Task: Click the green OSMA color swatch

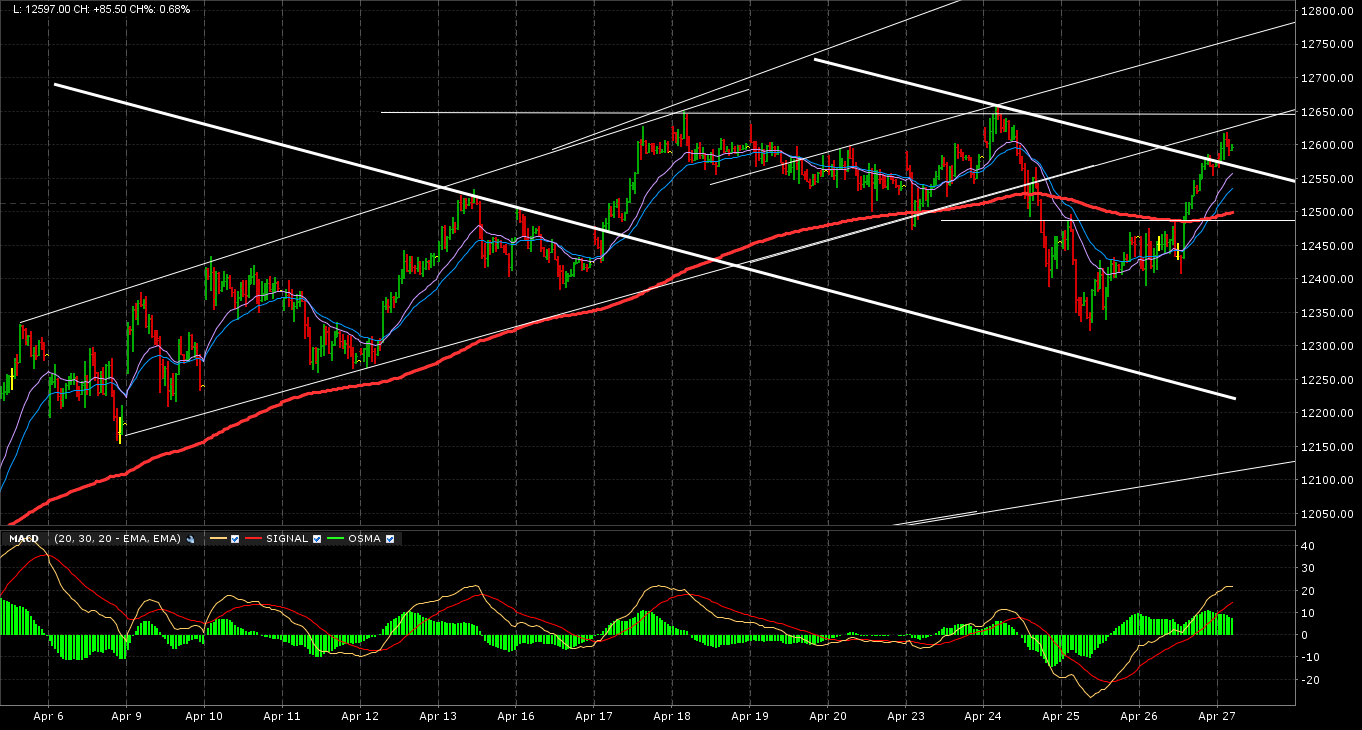Action: coord(336,539)
